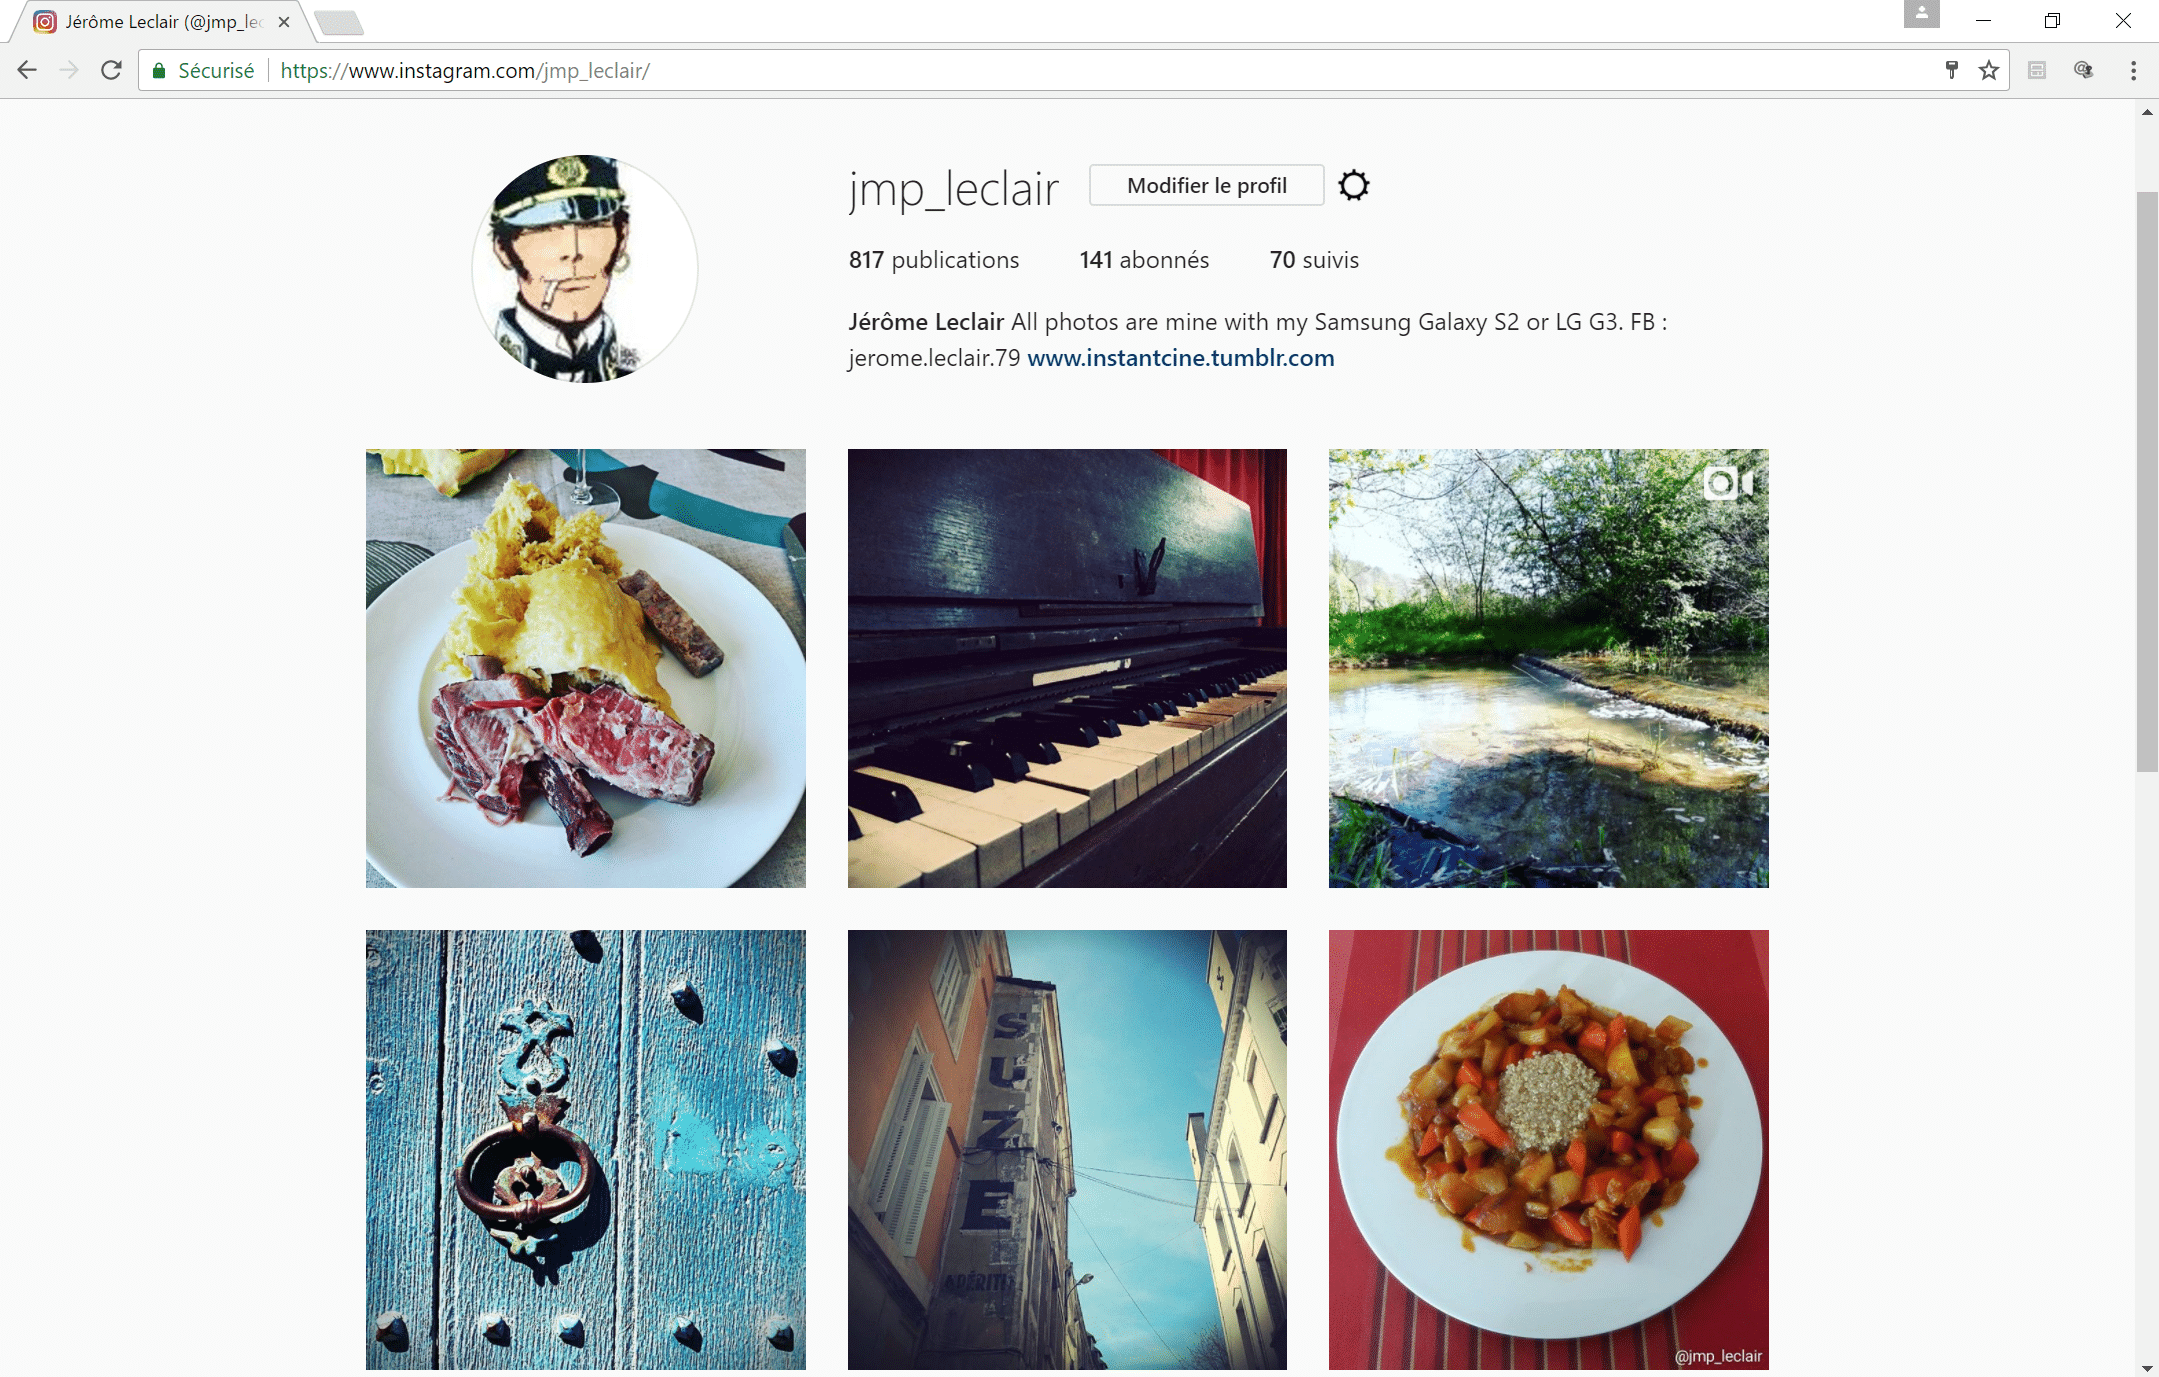Reload the Instagram page
Viewport: 2159px width, 1377px height.
[x=111, y=70]
